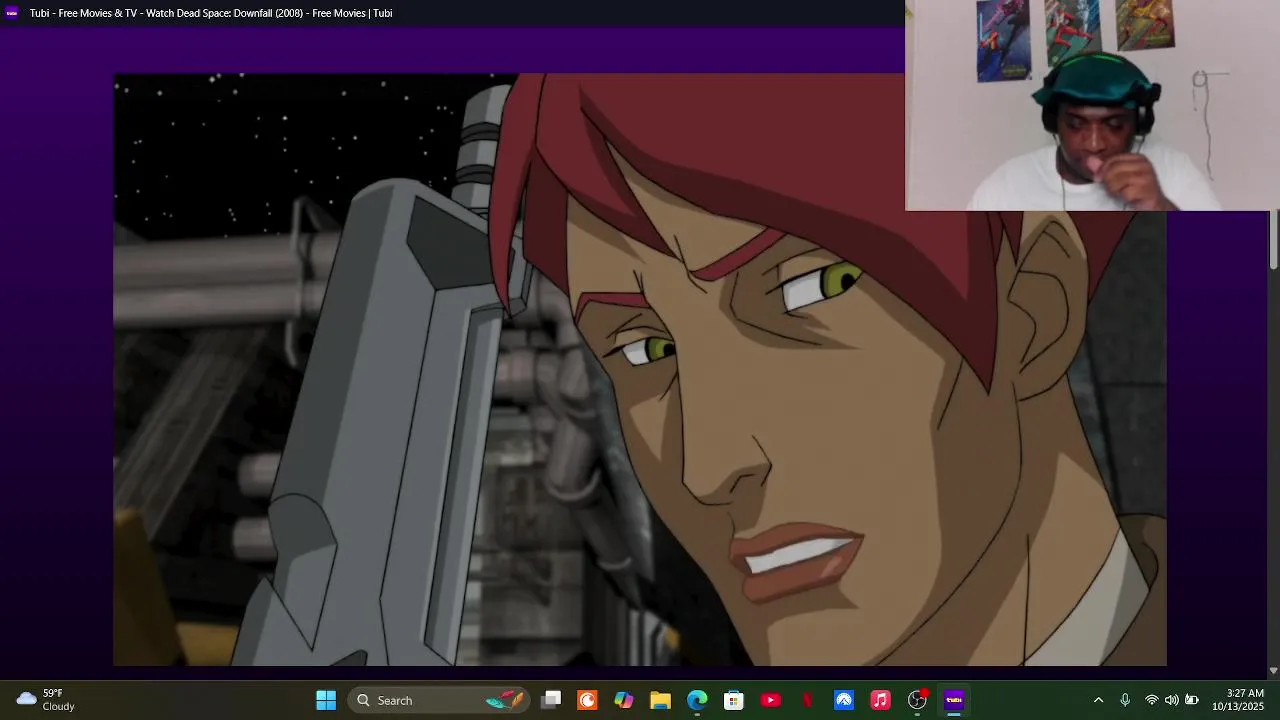
Task: Open Paramount+ app from the taskbar
Action: [x=844, y=700]
